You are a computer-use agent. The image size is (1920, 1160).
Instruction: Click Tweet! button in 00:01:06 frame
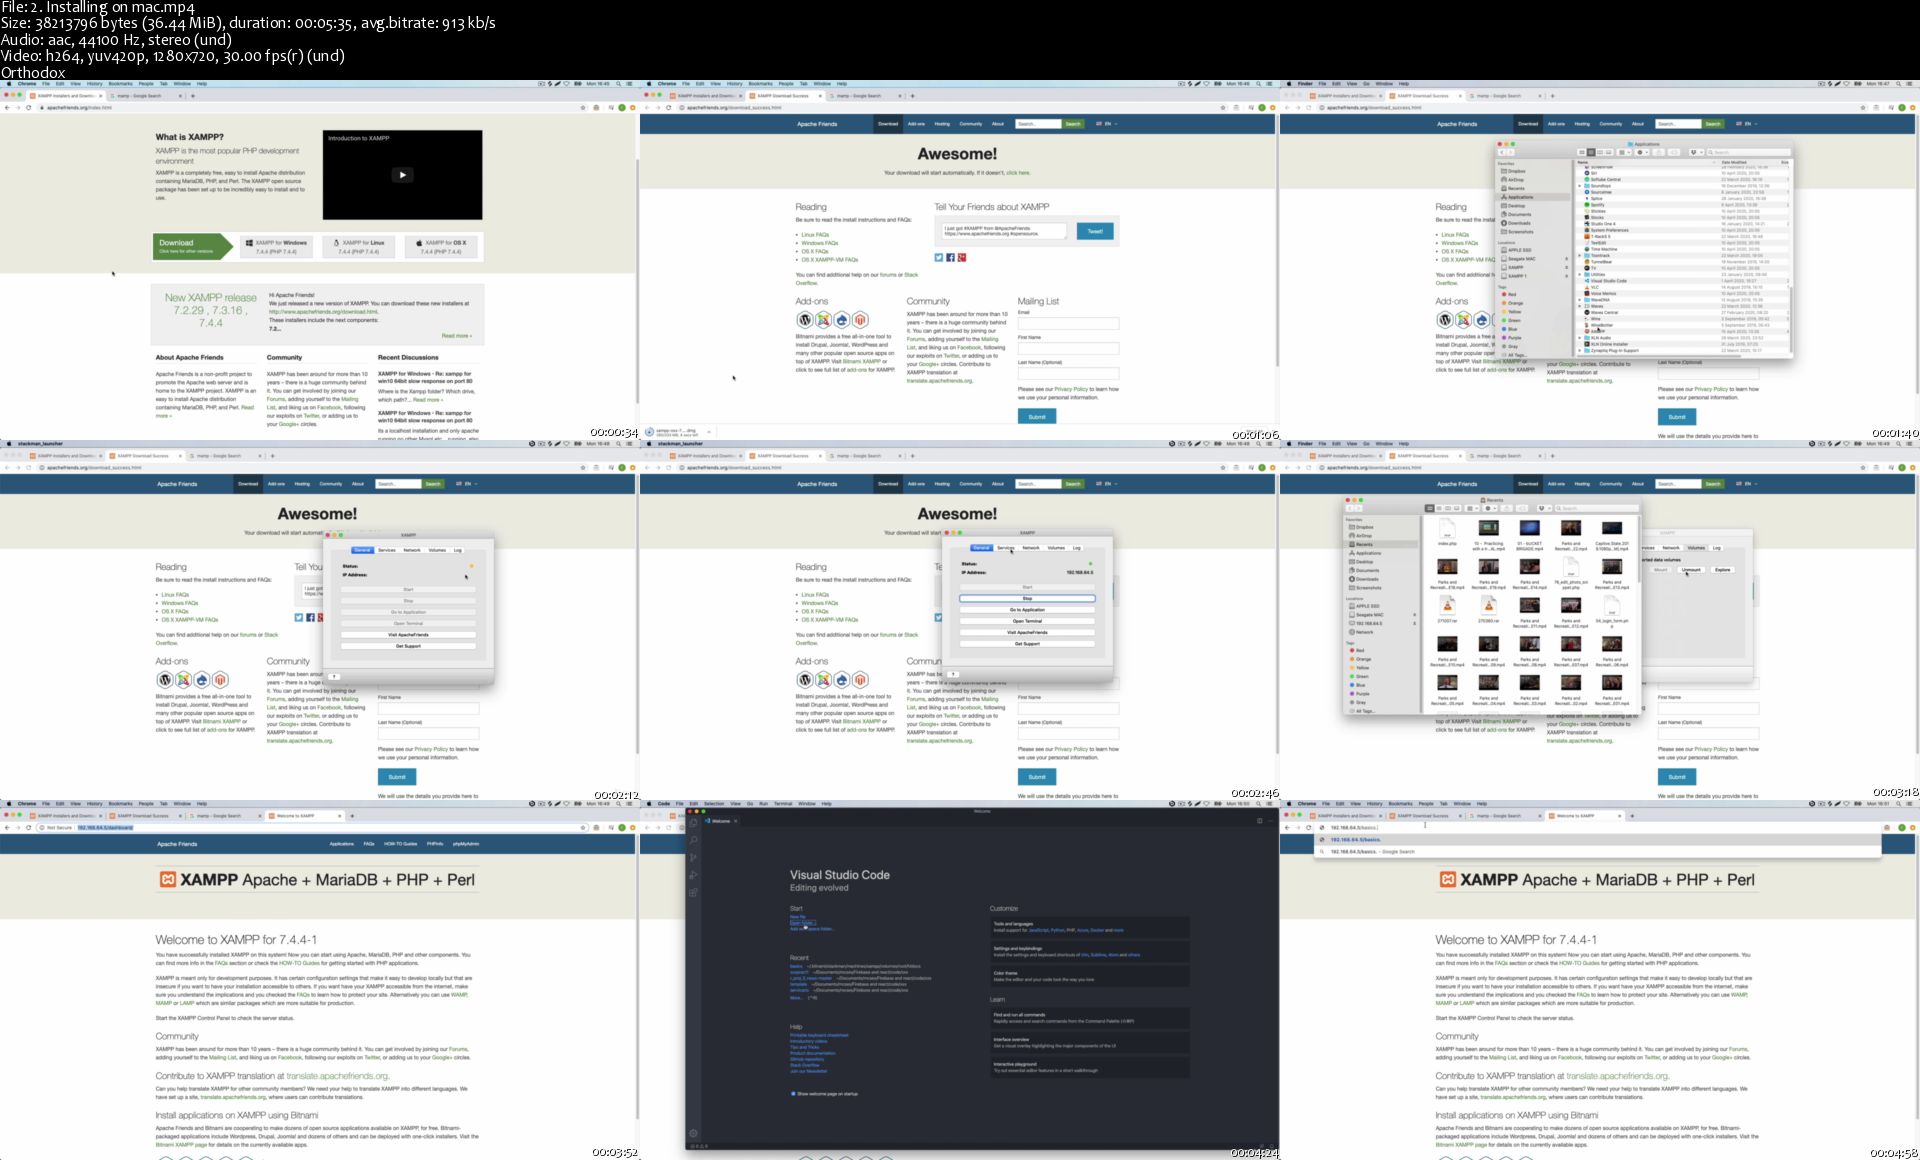pos(1095,231)
